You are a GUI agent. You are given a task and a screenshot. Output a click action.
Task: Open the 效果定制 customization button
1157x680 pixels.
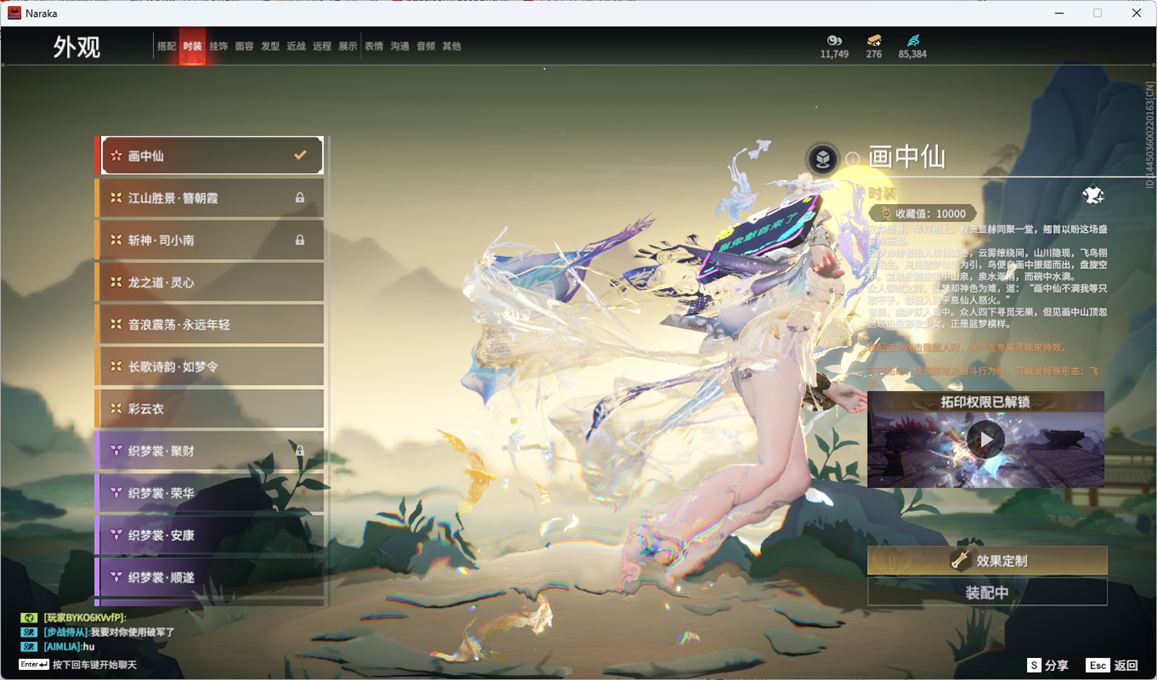click(x=987, y=561)
